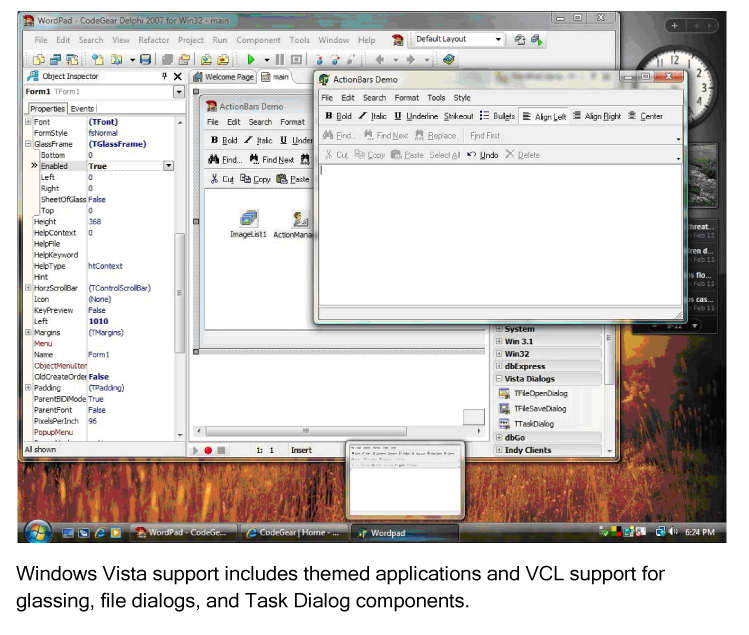Click the TFileOpenDialog component in the palette
Image resolution: width=749 pixels, height=635 pixels.
point(533,393)
